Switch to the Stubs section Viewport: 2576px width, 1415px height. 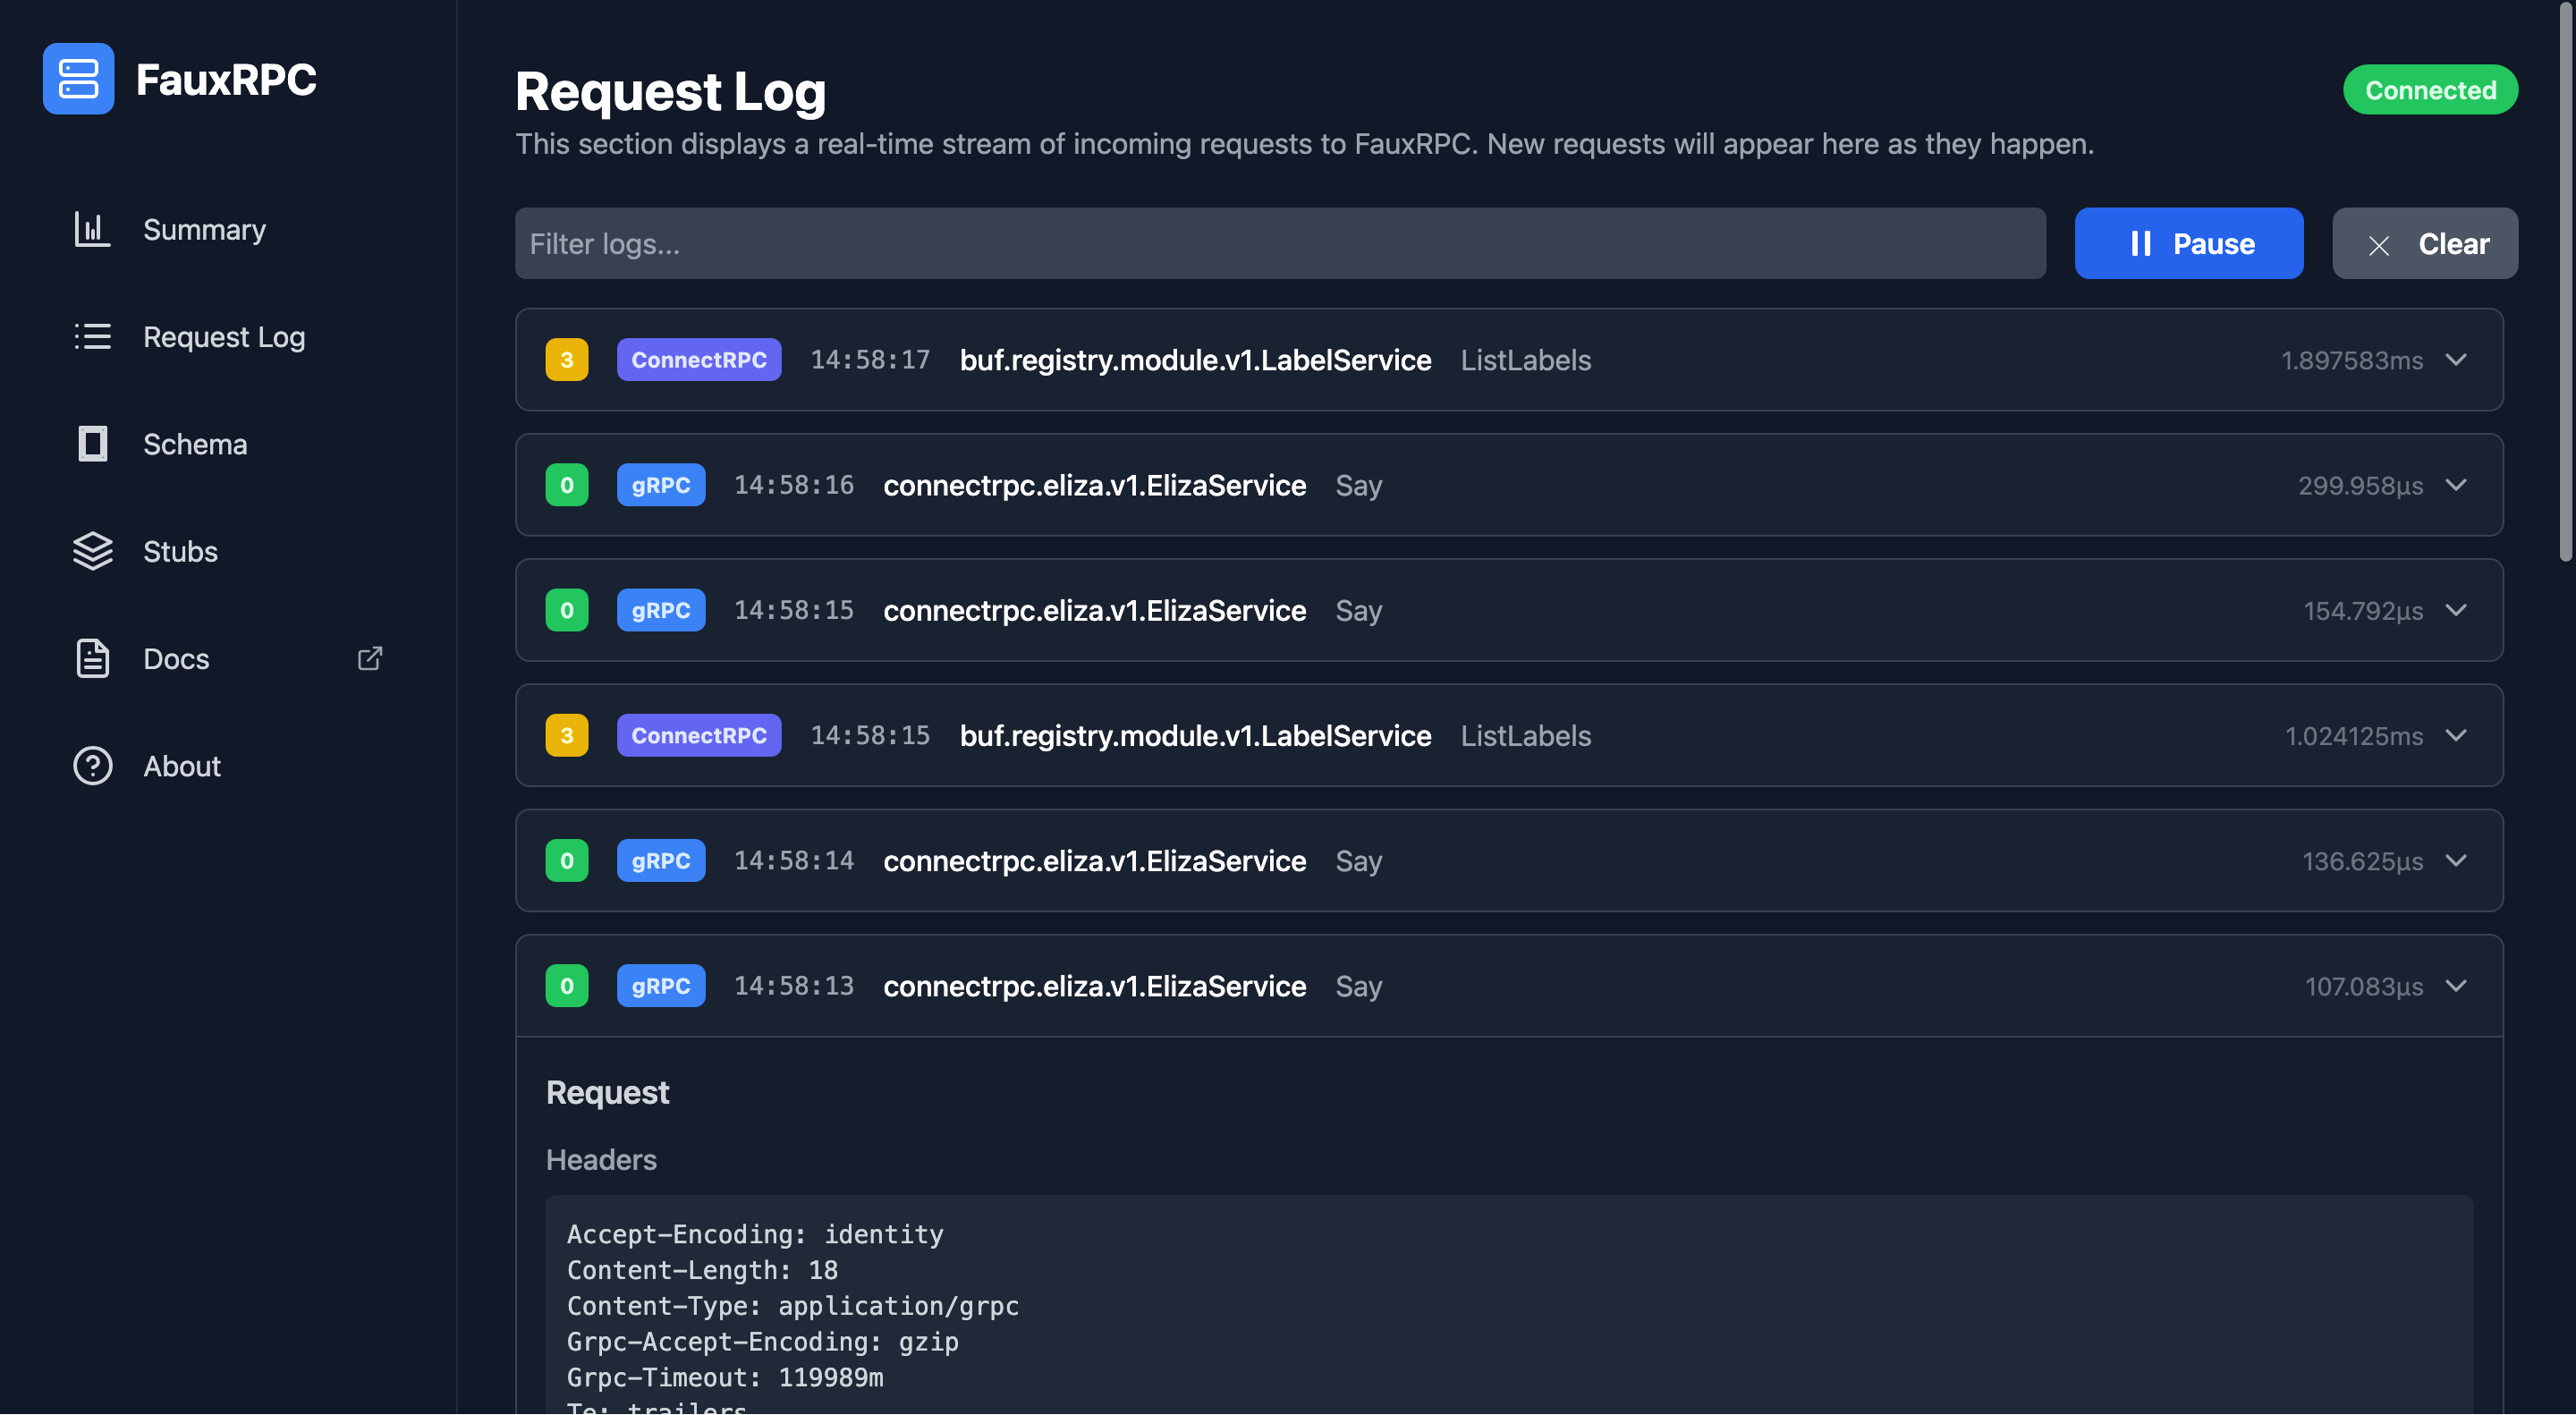[x=180, y=551]
